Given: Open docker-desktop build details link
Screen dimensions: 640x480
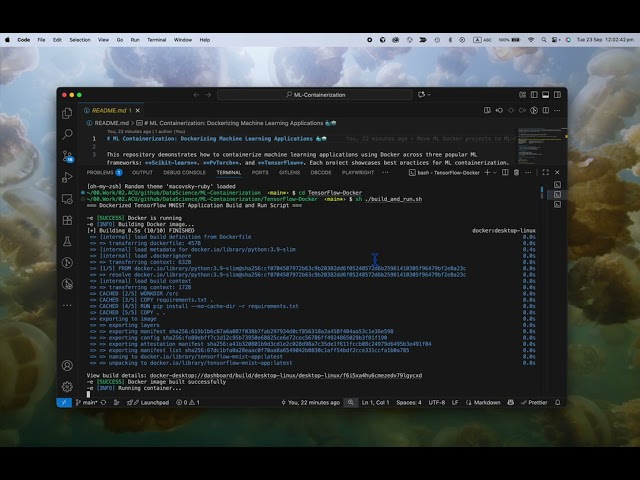Looking at the screenshot, I should (286, 376).
